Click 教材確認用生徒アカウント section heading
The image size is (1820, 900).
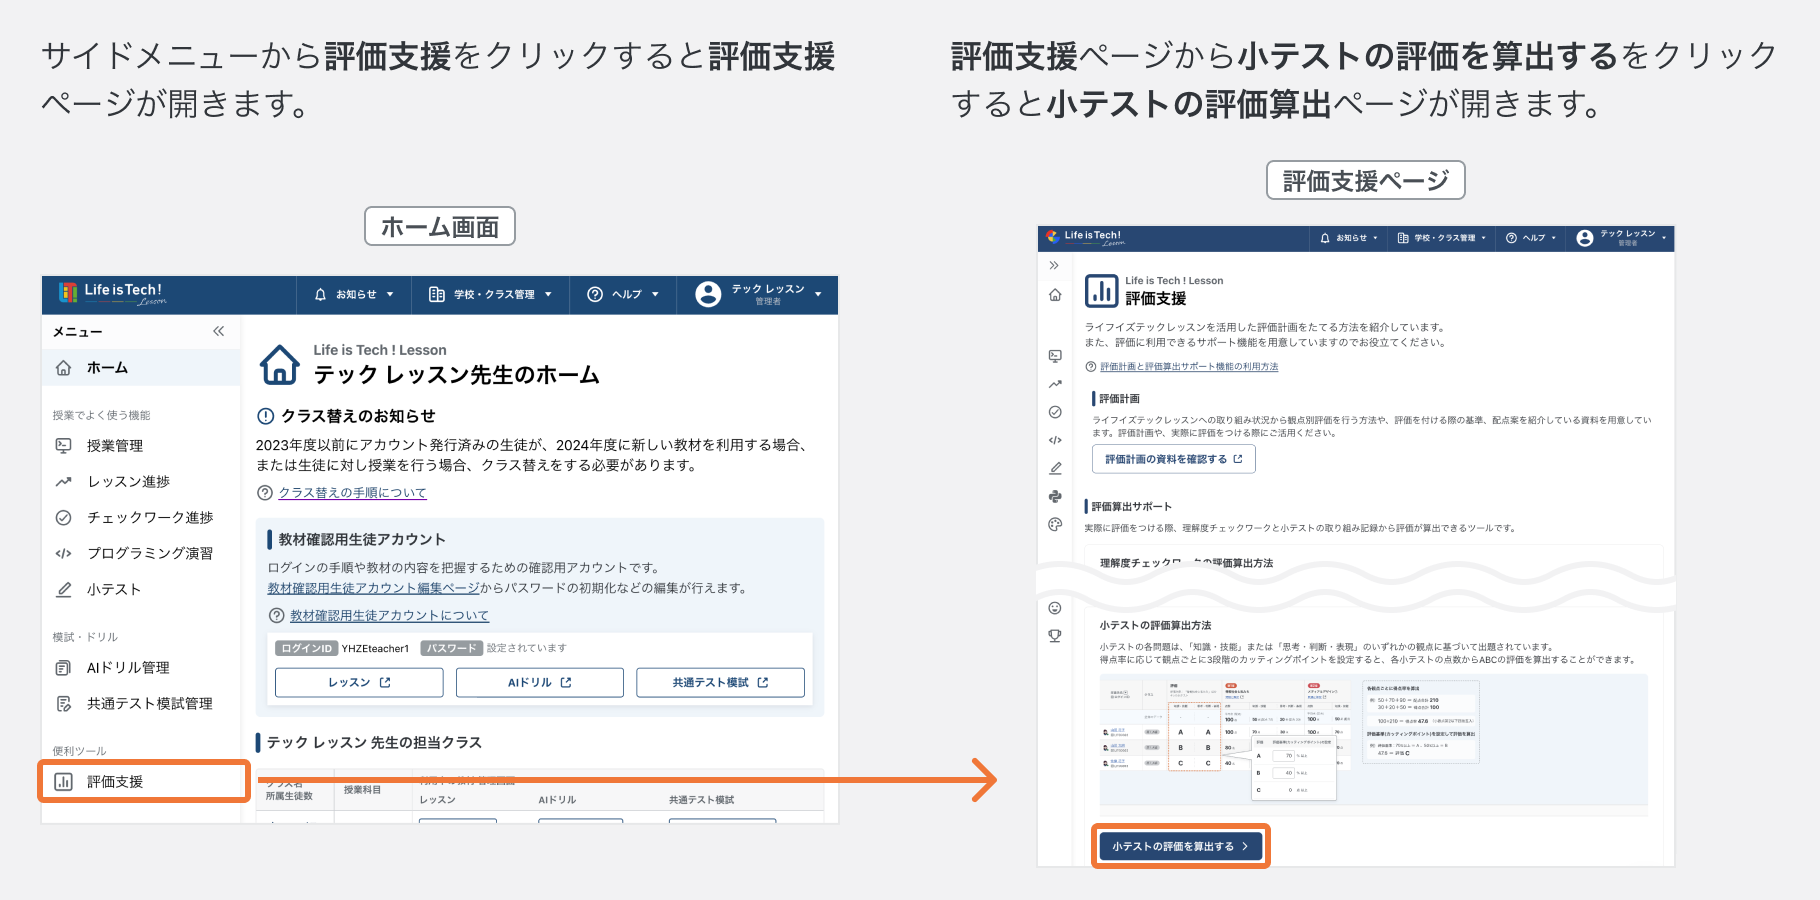click(362, 539)
